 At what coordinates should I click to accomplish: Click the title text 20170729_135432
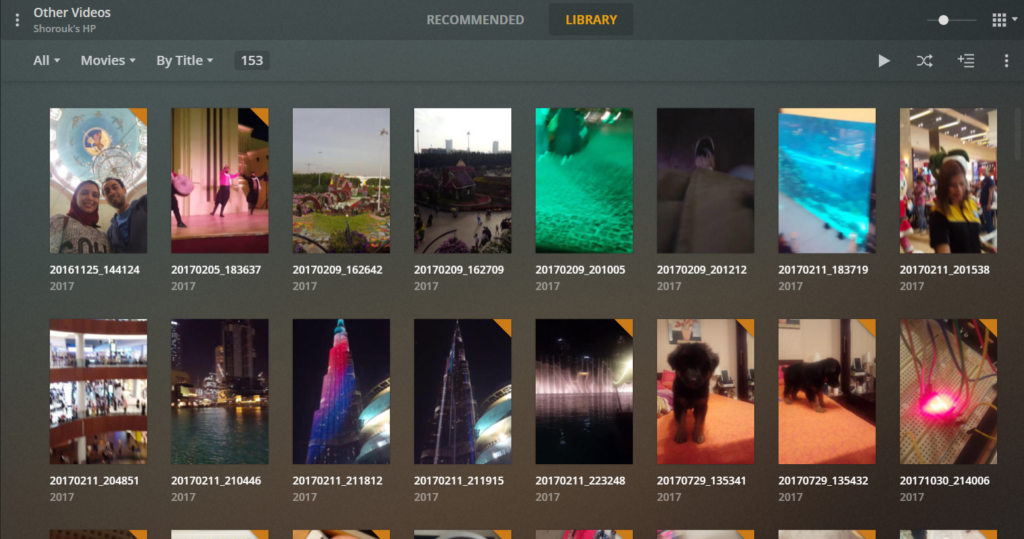824,481
